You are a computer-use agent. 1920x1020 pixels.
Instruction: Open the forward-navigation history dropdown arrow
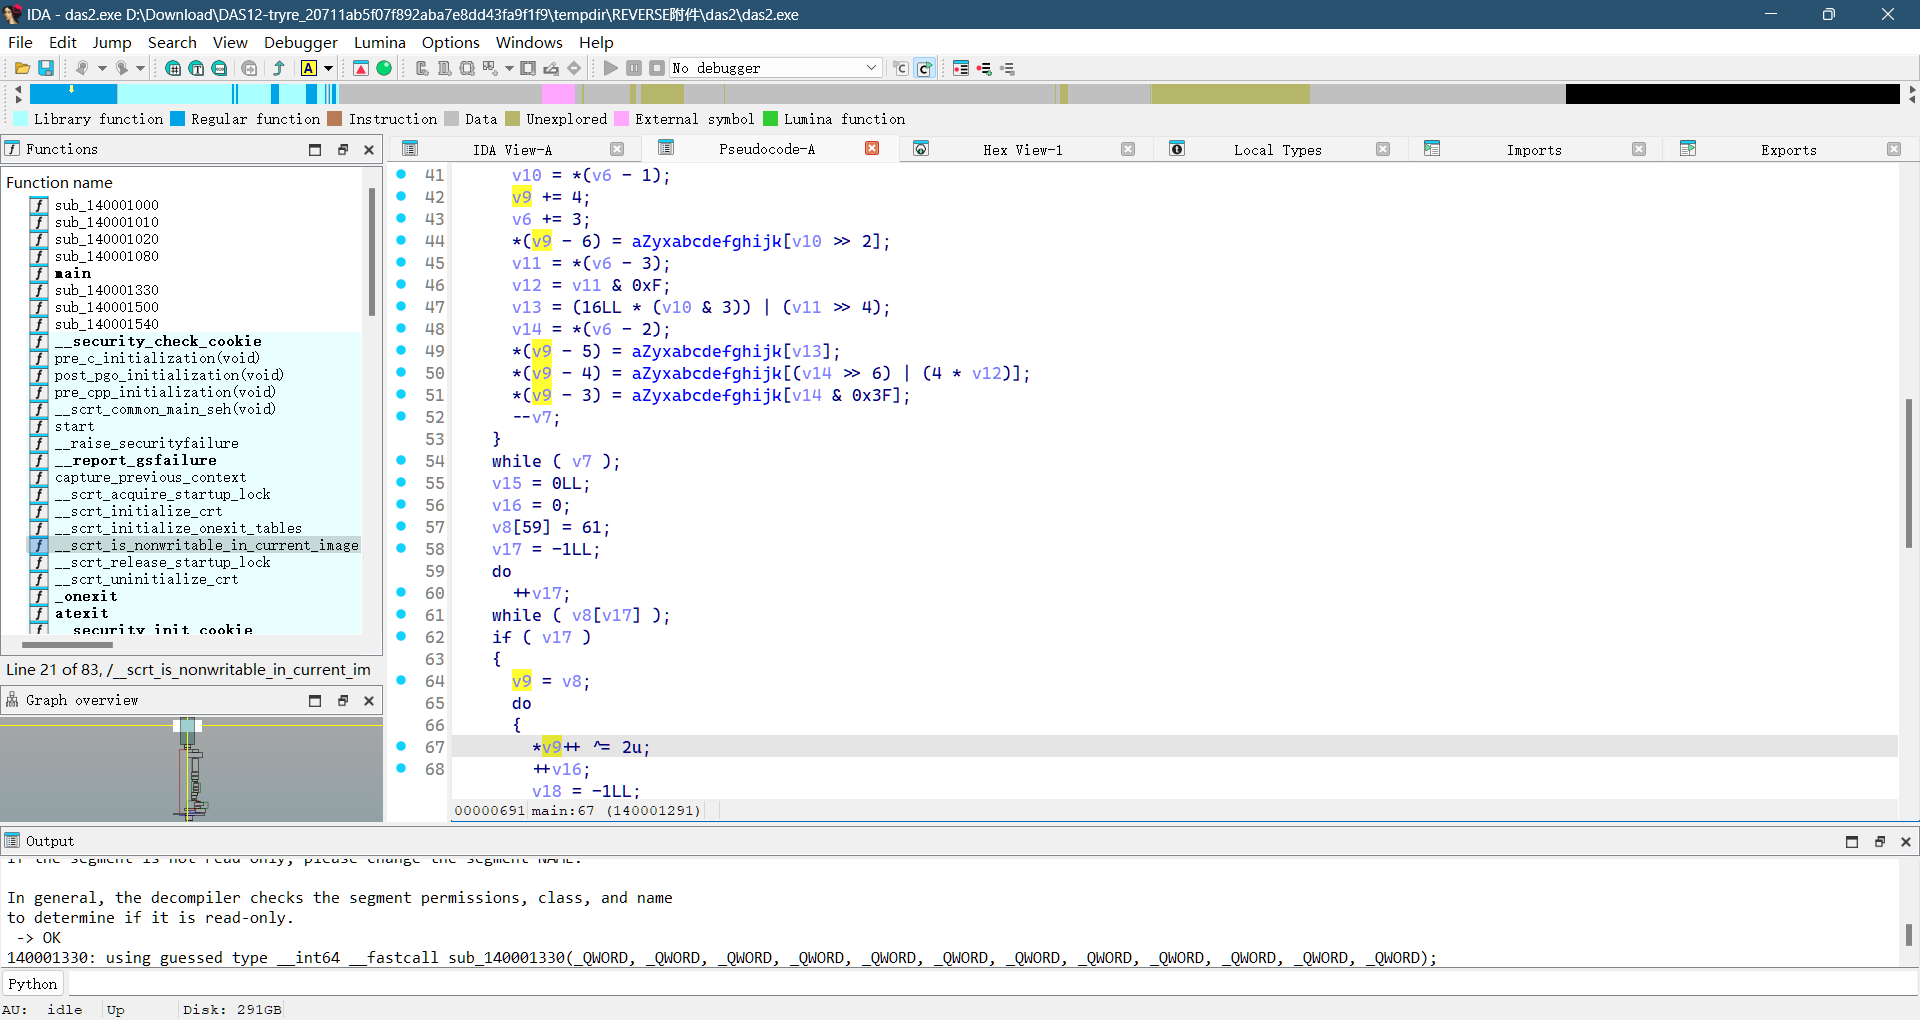(141, 68)
